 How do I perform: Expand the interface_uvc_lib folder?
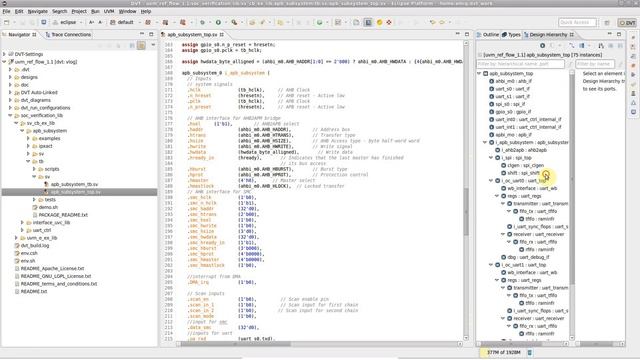[x=22, y=223]
